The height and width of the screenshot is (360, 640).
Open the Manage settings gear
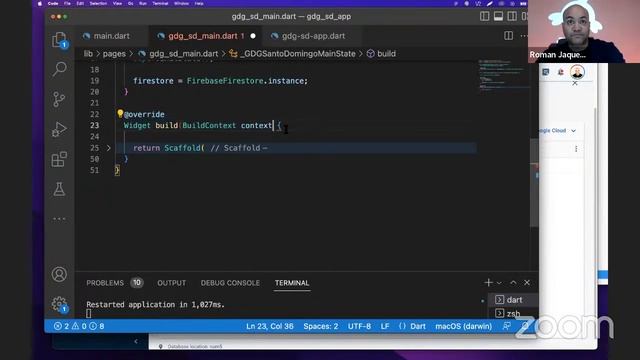click(59, 304)
